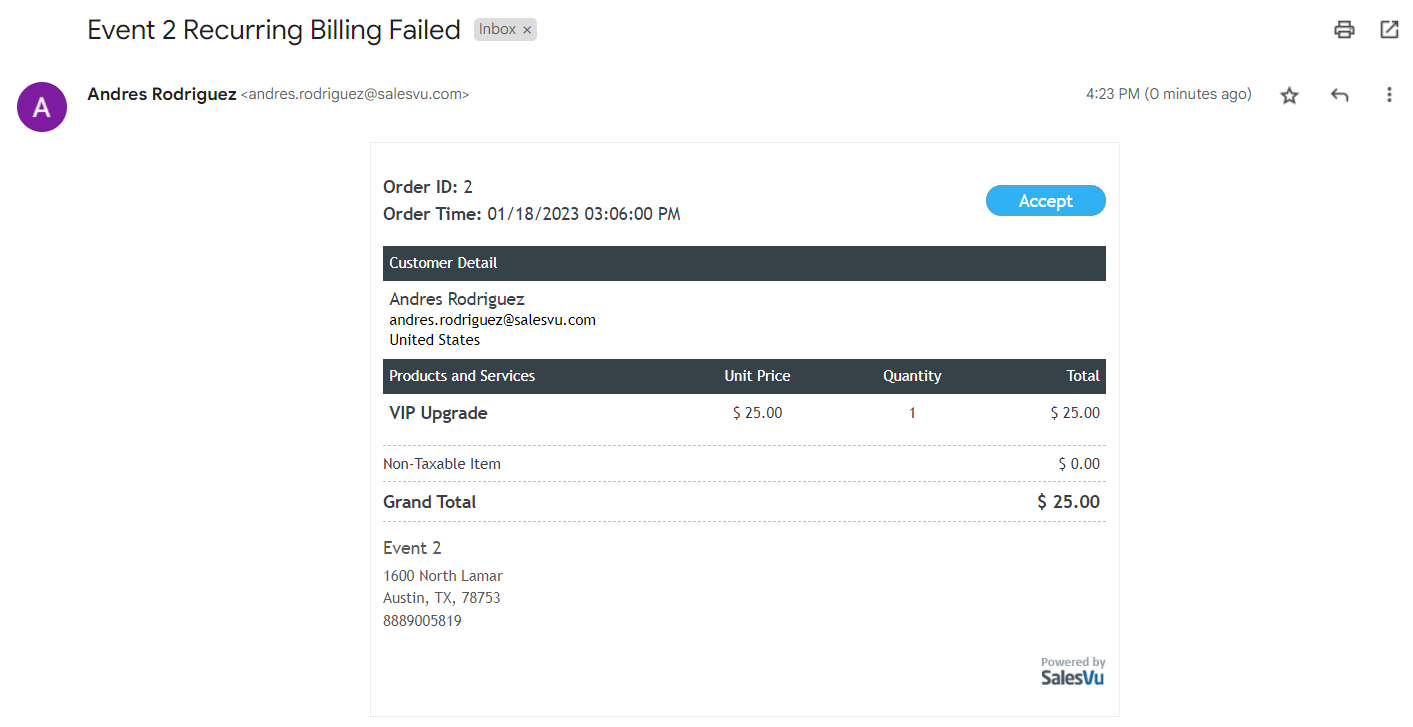Click the purple sender avatar
The width and height of the screenshot is (1413, 727).
point(42,107)
